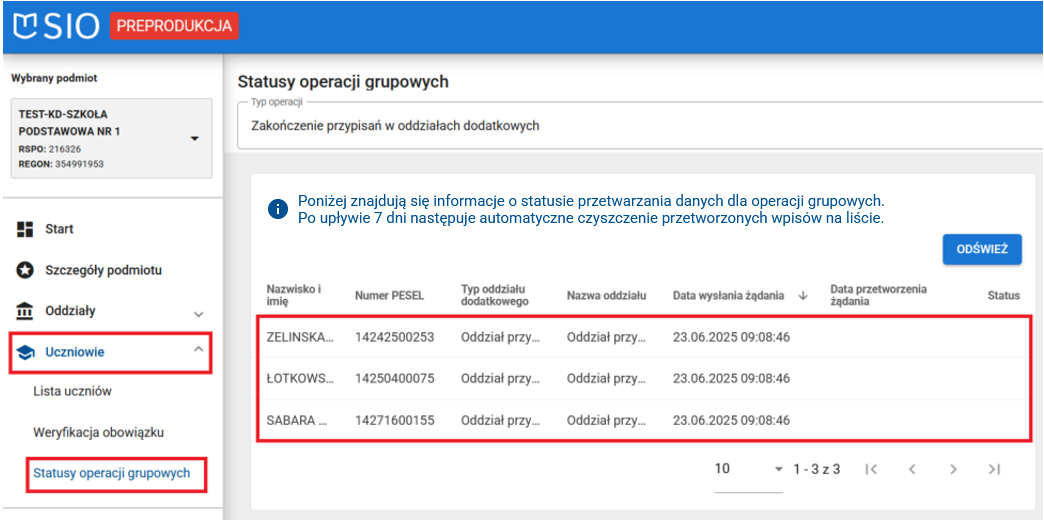Select ŁOTKOWS name cell
The height and width of the screenshot is (524, 1044).
(x=300, y=378)
